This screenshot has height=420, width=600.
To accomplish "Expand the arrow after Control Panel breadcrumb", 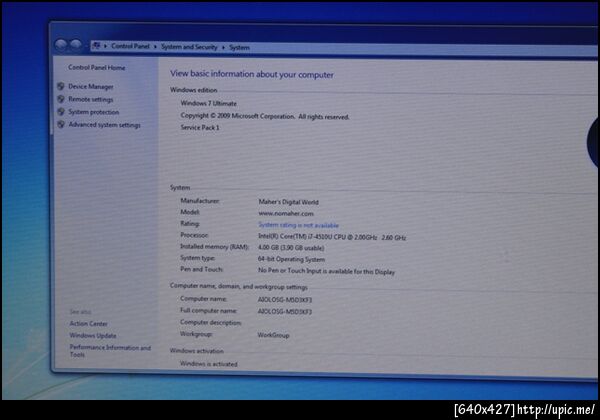I will coord(155,47).
